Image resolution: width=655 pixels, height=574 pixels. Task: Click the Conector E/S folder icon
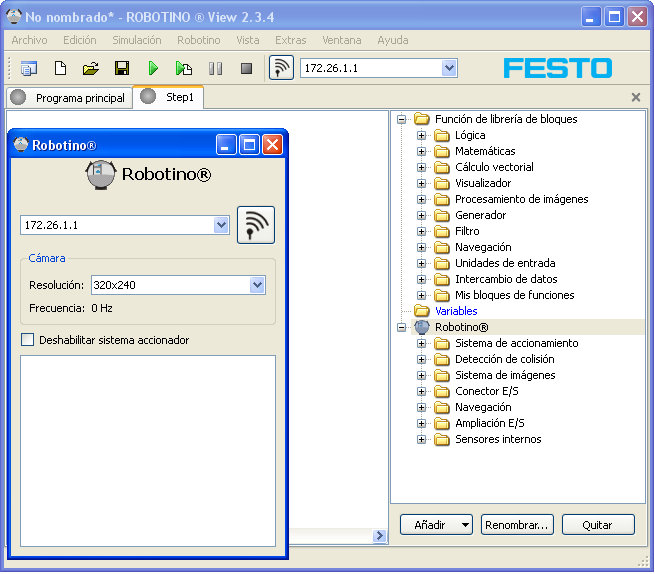(442, 391)
